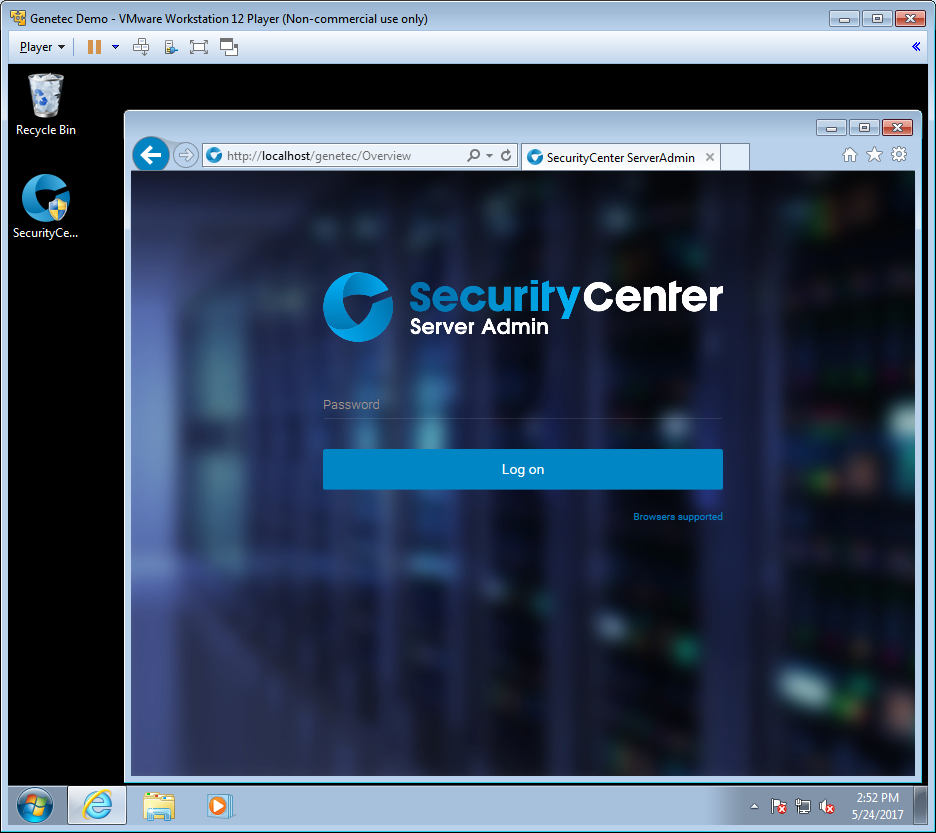936x833 pixels.
Task: Select the SecurityCenter ServerAdmin tab
Action: [621, 158]
